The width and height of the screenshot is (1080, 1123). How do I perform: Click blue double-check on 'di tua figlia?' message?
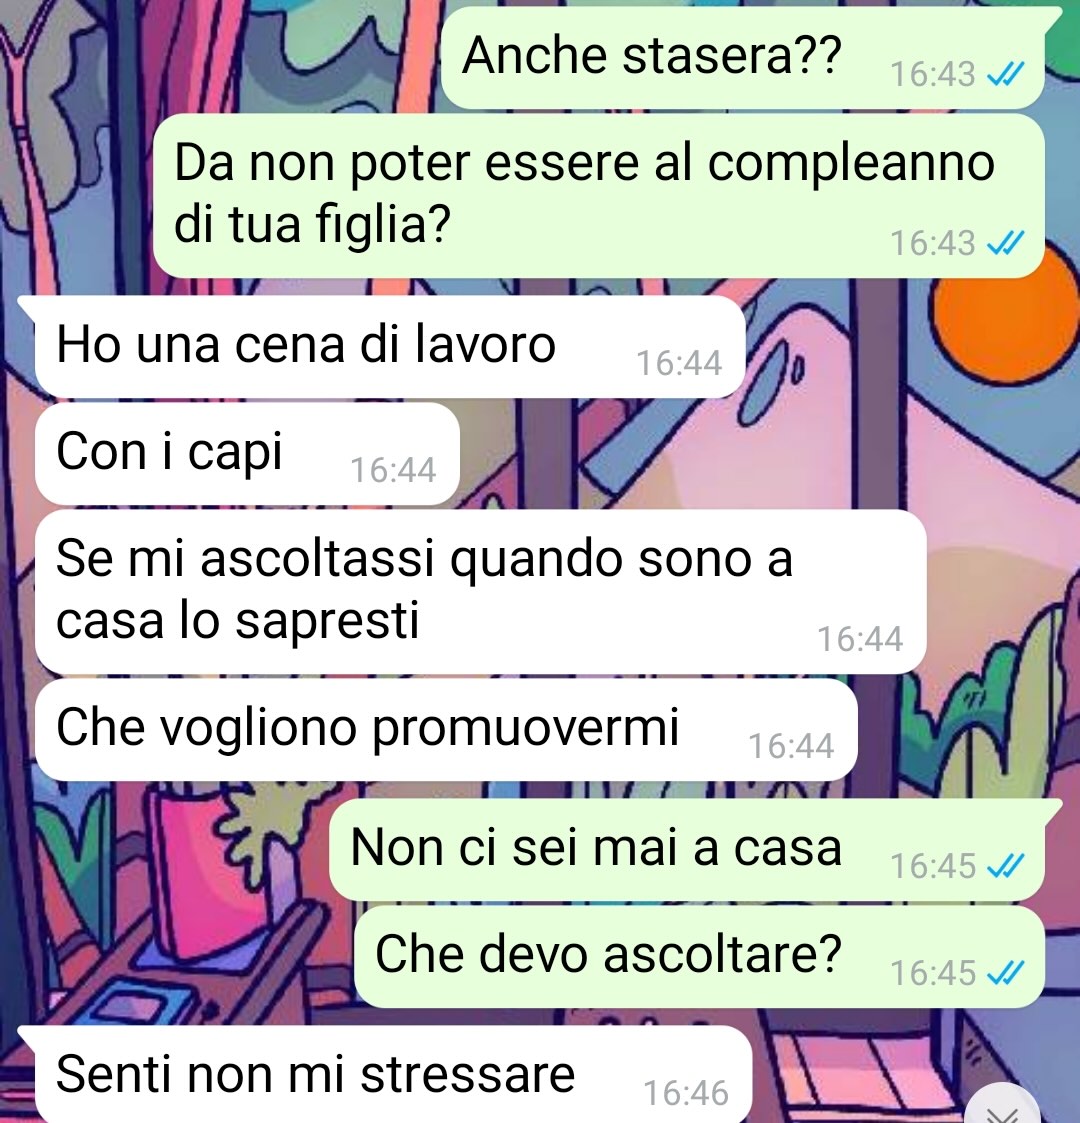point(1006,244)
